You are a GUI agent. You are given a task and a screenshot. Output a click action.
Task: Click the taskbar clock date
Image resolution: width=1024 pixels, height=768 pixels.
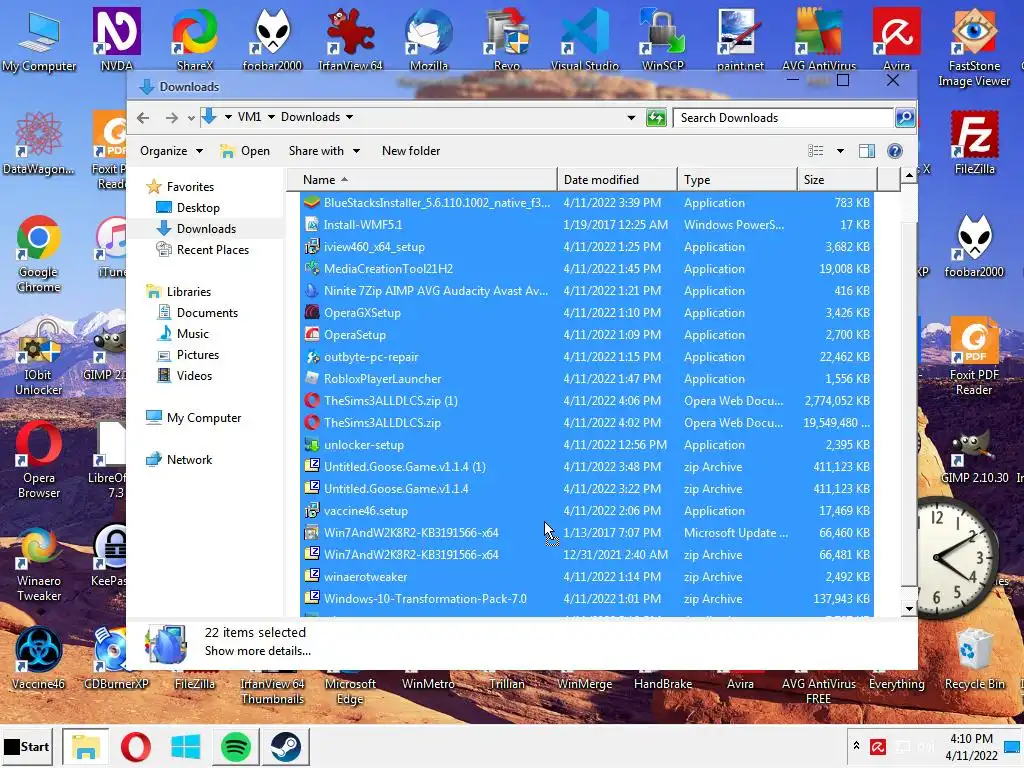click(971, 755)
